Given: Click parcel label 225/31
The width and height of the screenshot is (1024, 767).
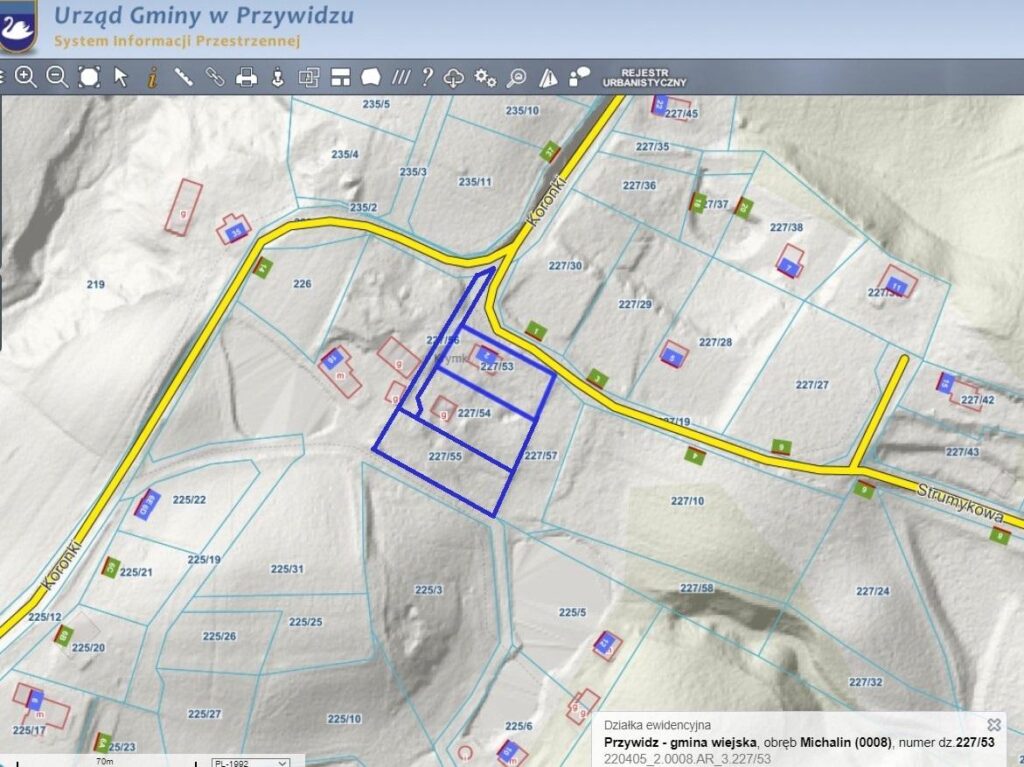Looking at the screenshot, I should pos(287,568).
